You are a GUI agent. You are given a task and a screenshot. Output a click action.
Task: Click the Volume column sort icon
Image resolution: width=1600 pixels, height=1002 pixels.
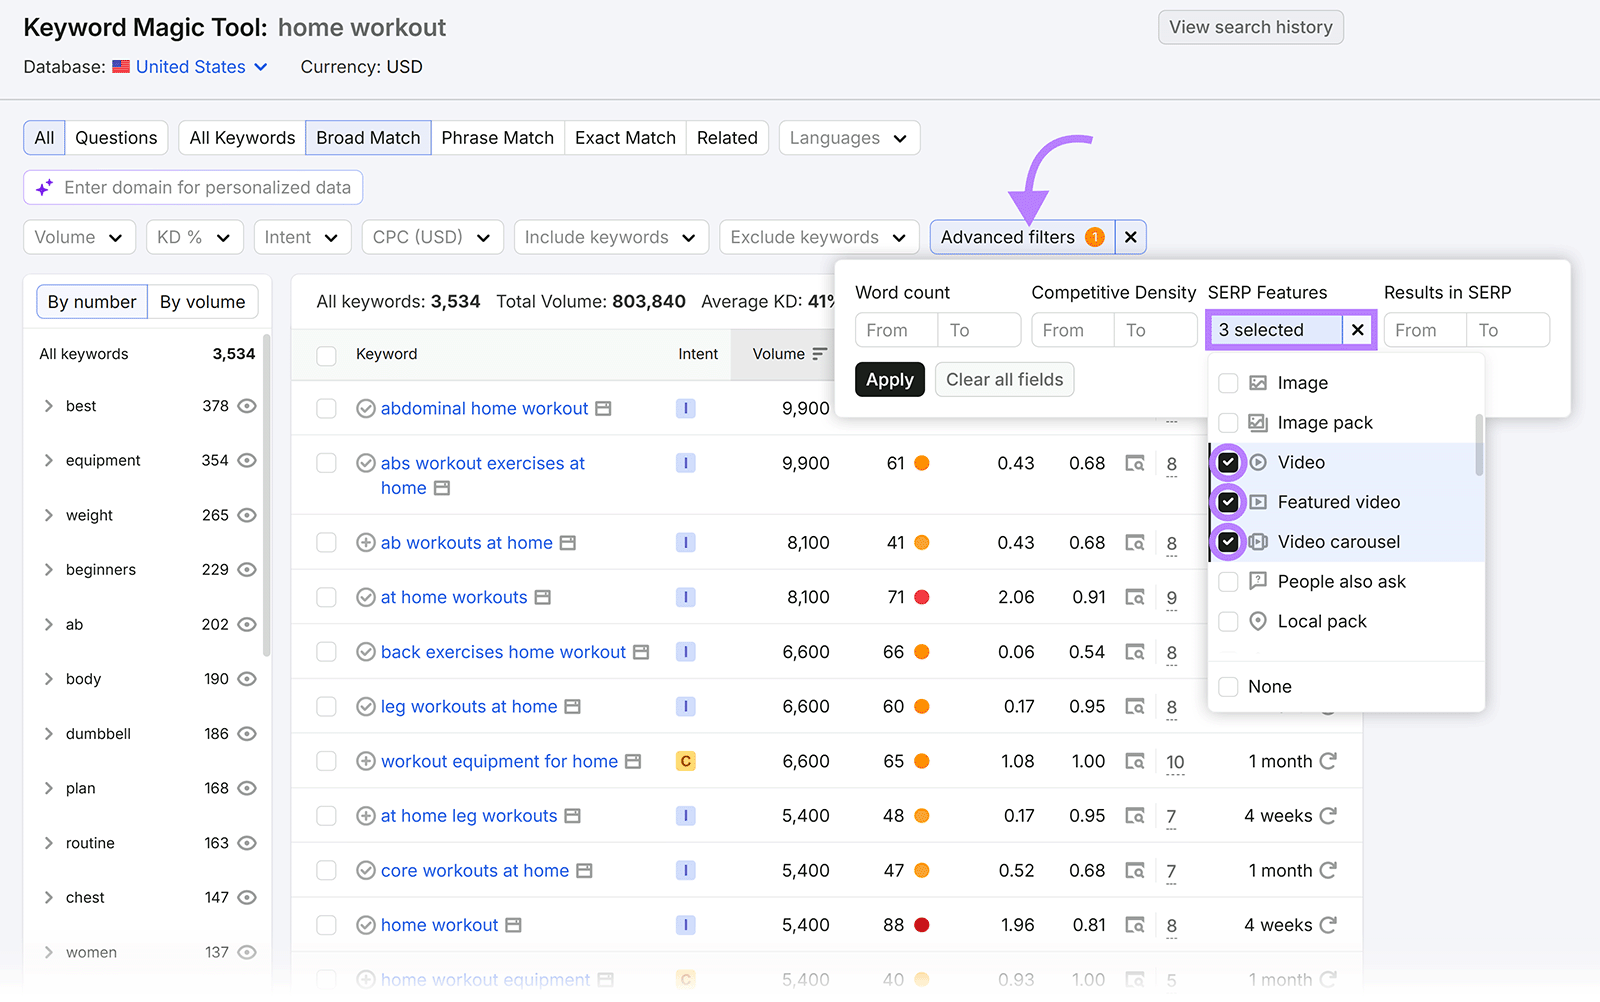[x=820, y=354]
